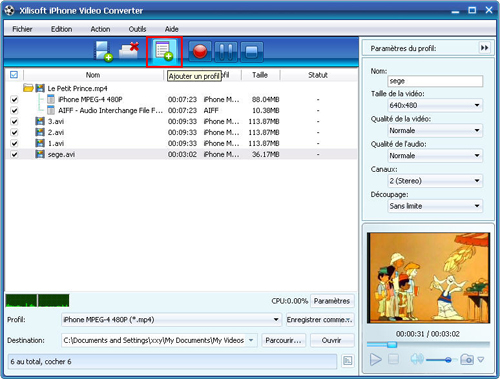This screenshot has width=500, height=379.
Task: Click the video preview thumbnail
Action: (x=428, y=278)
